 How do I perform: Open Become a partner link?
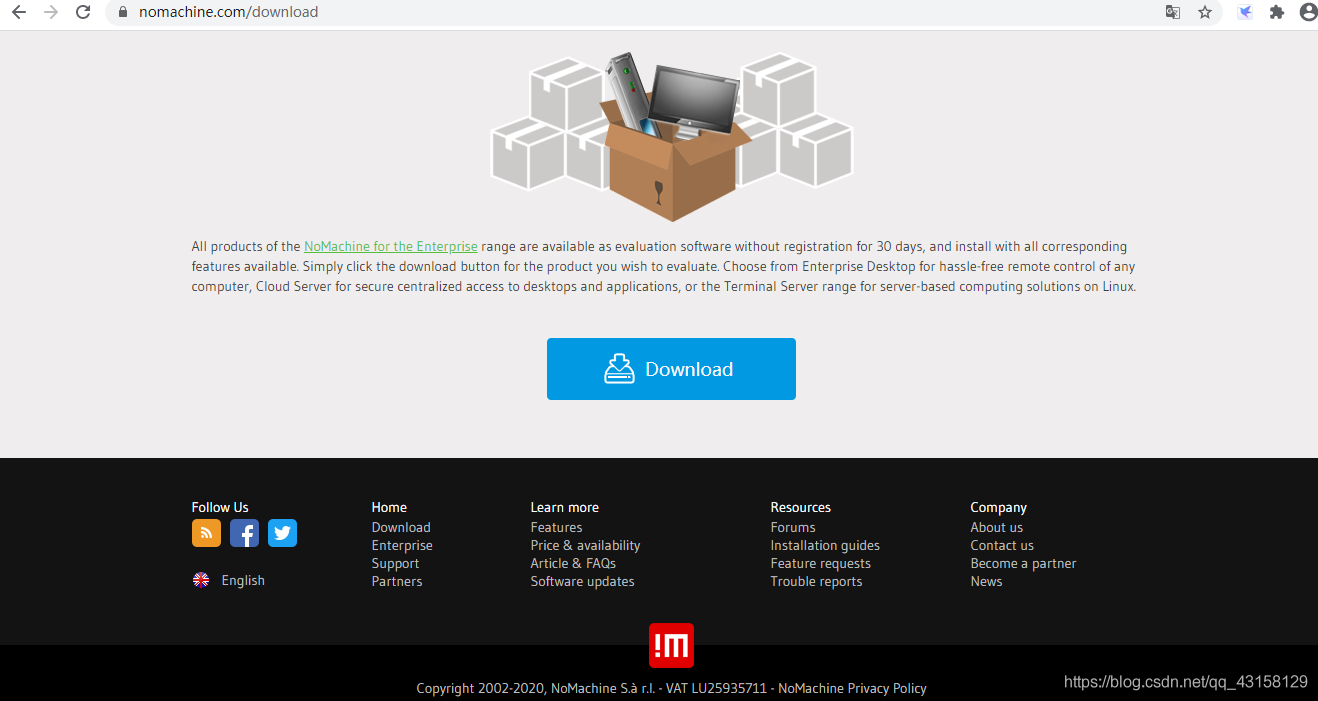point(1023,563)
